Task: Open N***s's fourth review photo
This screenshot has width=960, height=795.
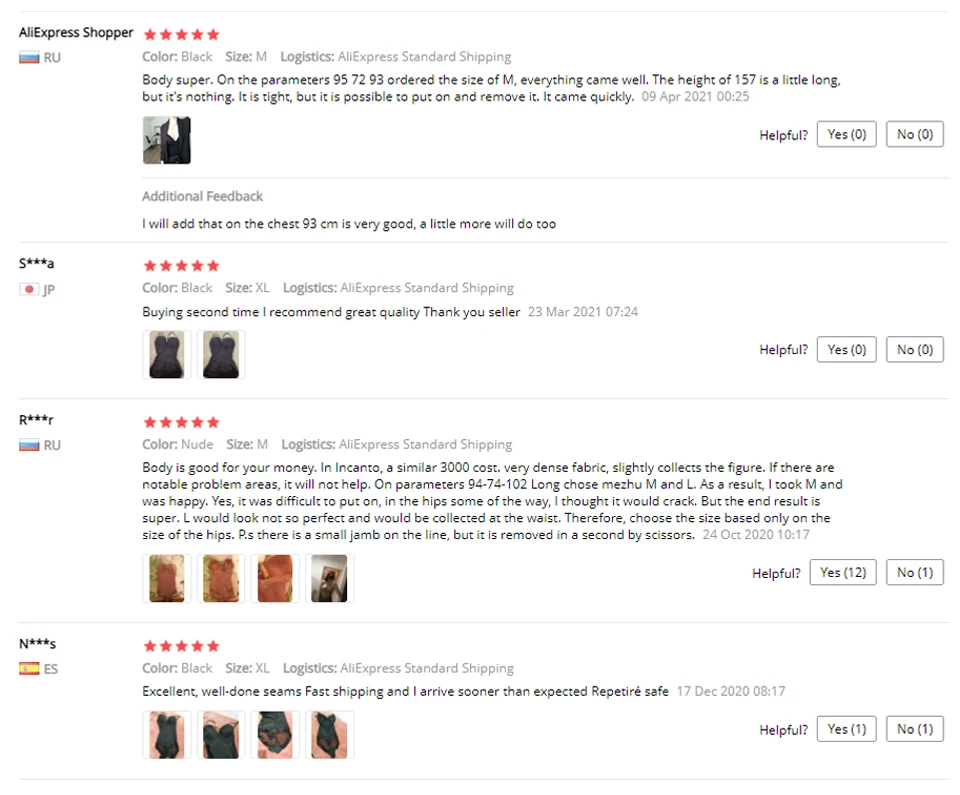Action: tap(329, 735)
